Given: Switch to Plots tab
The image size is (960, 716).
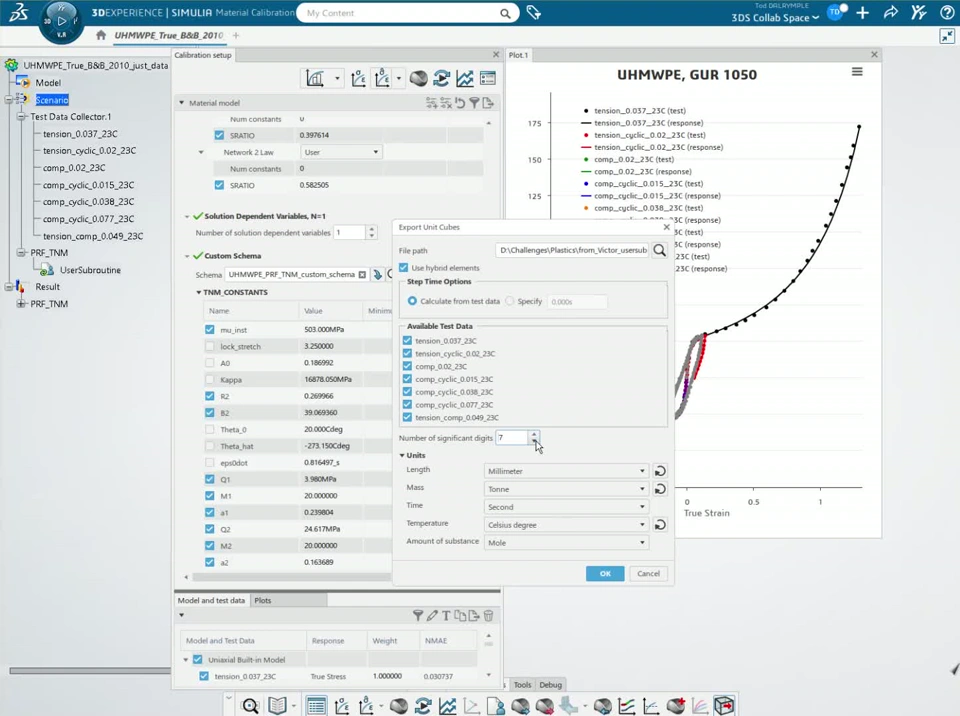Looking at the screenshot, I should [x=263, y=600].
